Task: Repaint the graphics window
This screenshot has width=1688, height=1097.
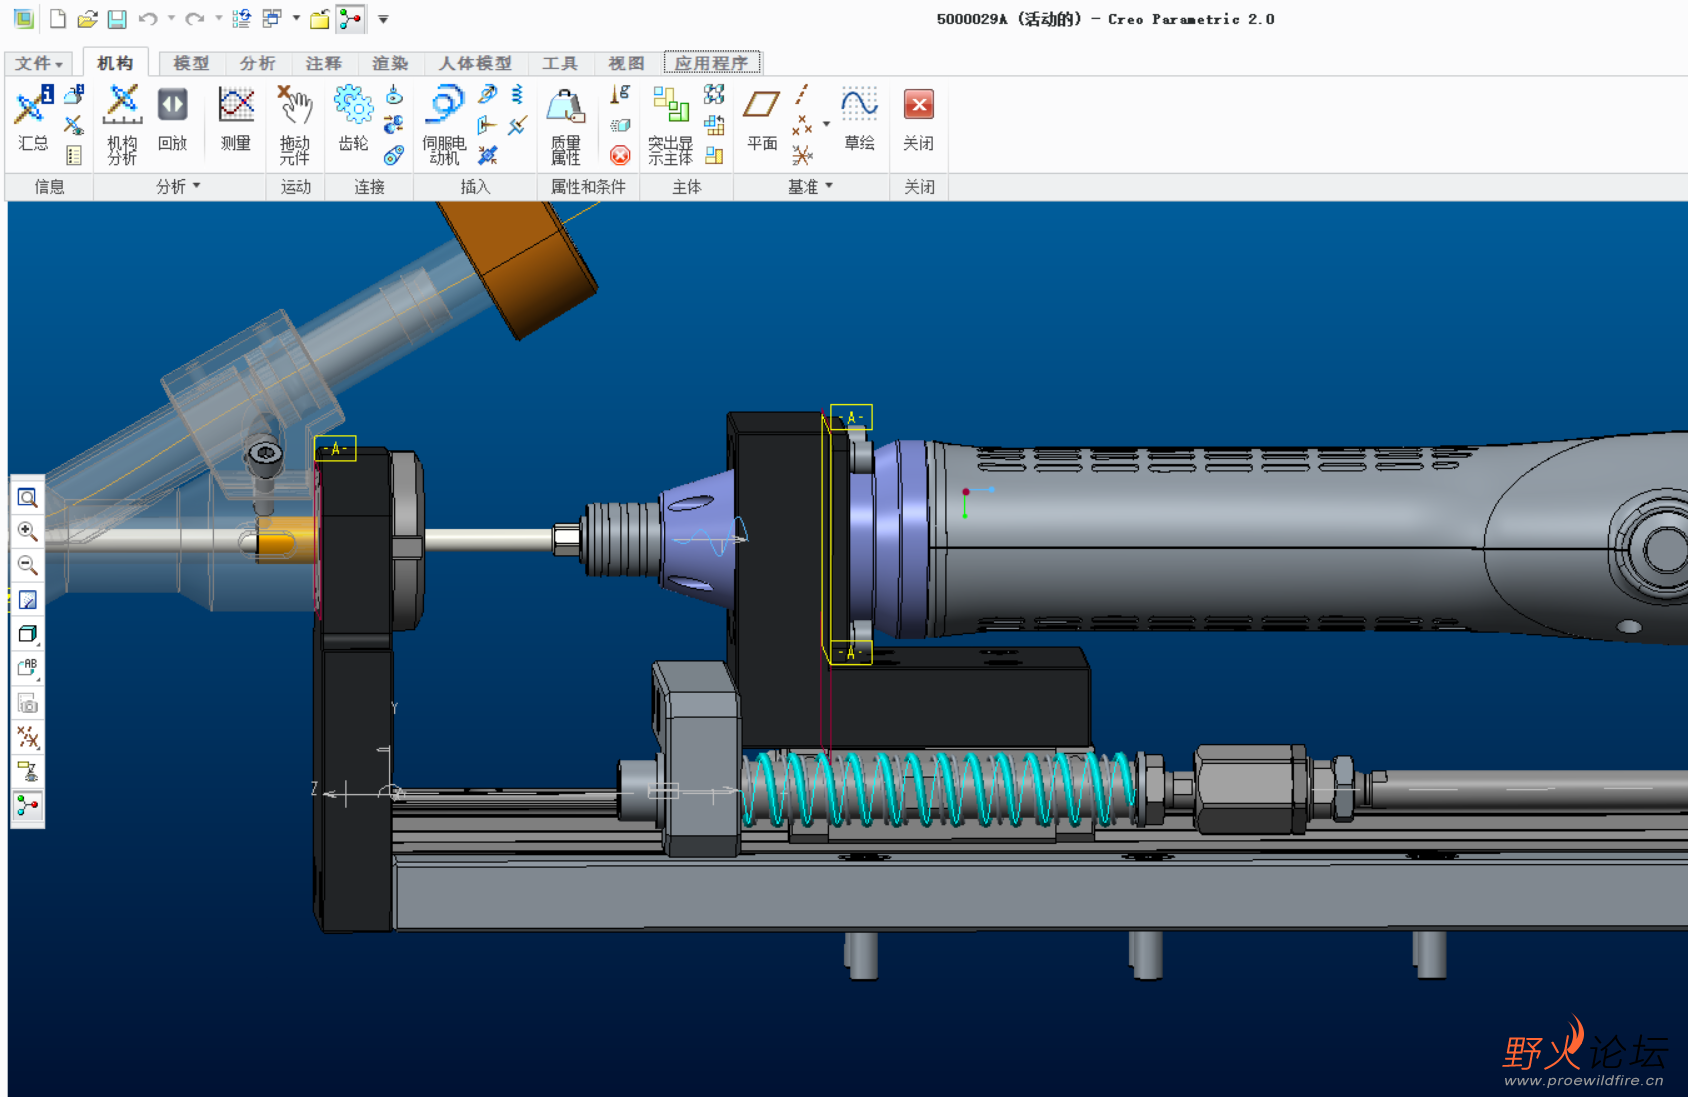Action: pyautogui.click(x=28, y=600)
